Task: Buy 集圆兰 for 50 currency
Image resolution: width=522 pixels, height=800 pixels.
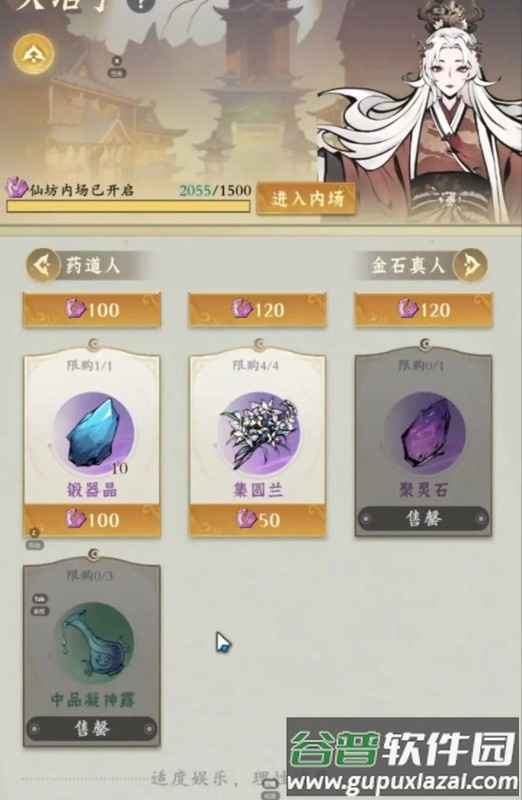Action: tap(258, 519)
